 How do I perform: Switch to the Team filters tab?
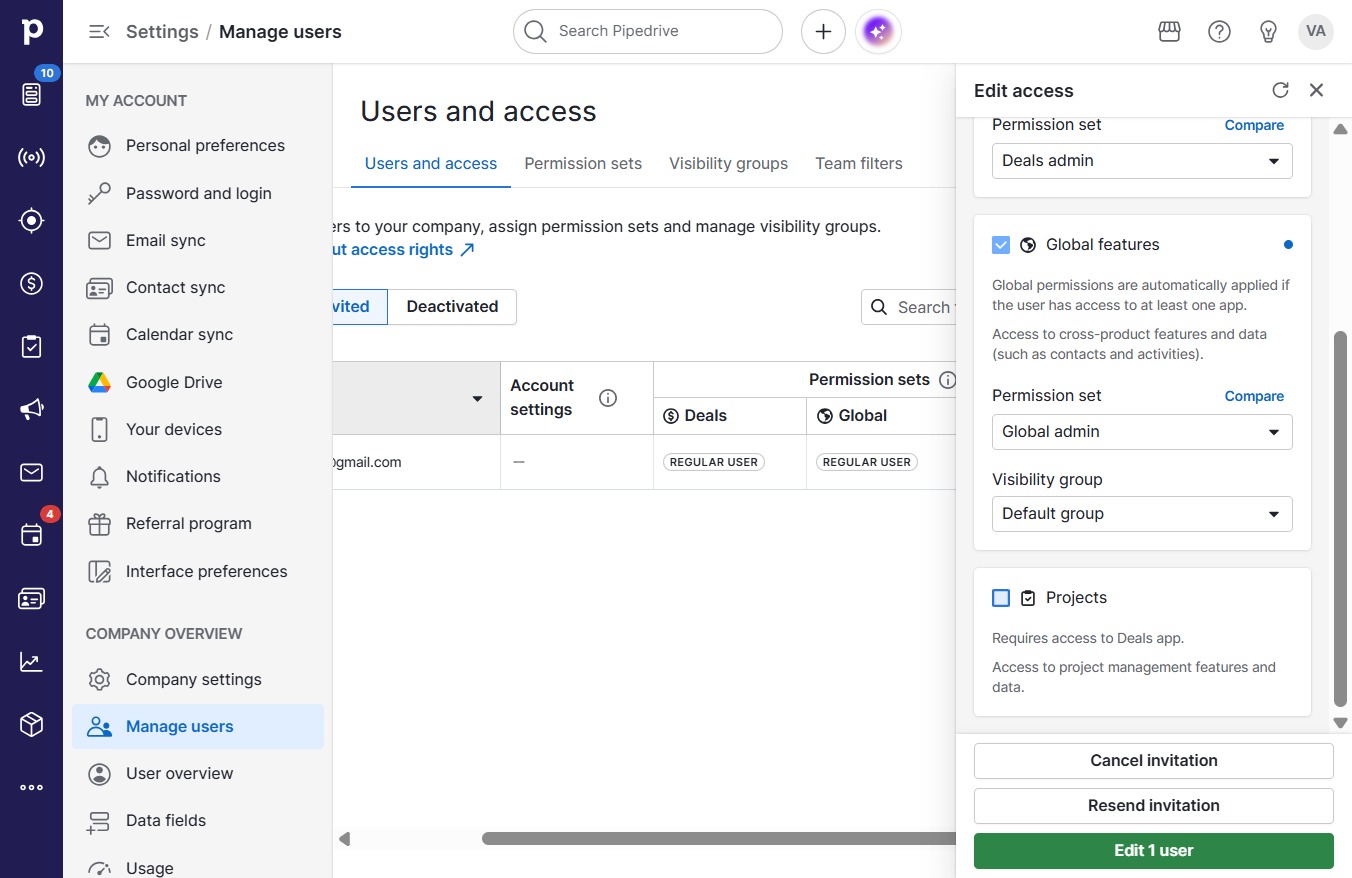[x=859, y=164]
